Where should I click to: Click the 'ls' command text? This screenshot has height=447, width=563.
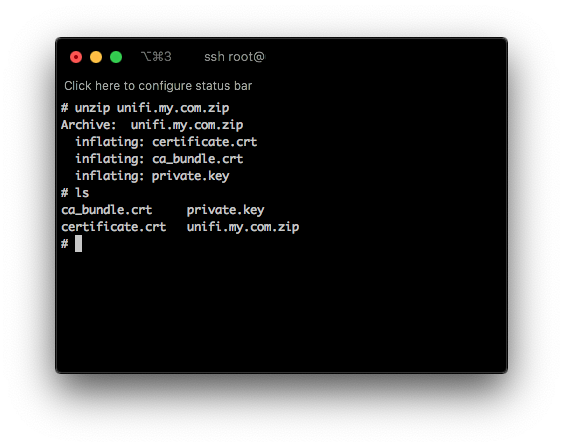[x=82, y=193]
